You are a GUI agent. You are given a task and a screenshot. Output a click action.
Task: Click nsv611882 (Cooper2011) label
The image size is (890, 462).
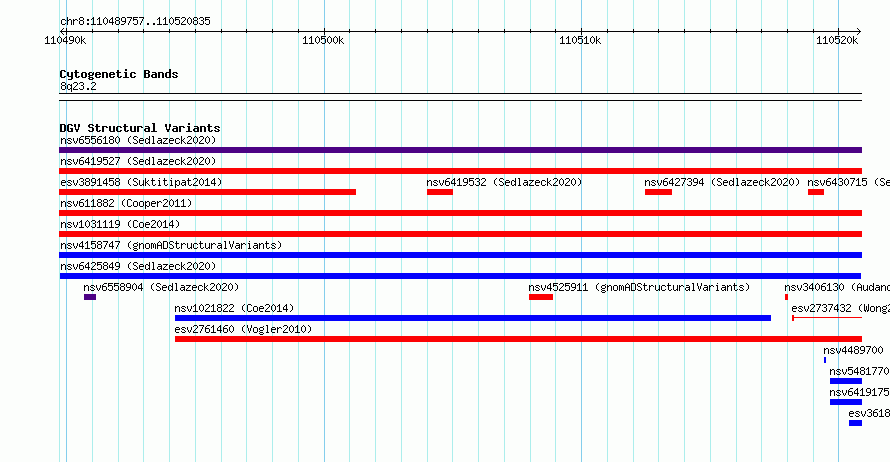[x=126, y=203]
